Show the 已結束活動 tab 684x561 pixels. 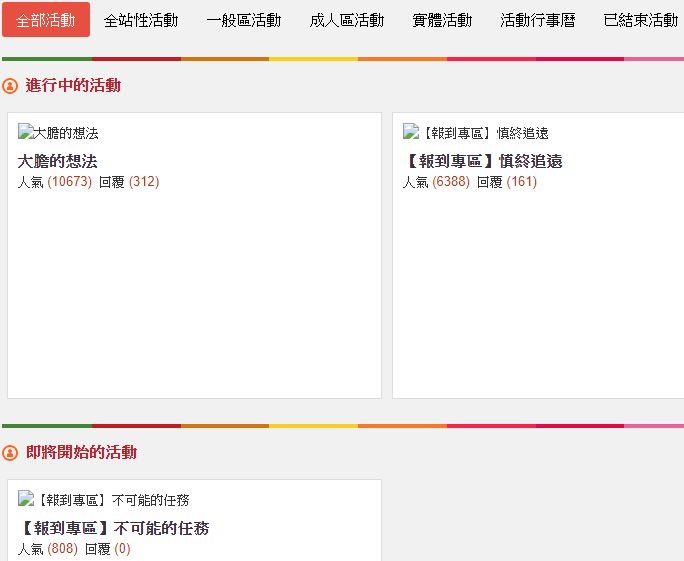click(641, 20)
